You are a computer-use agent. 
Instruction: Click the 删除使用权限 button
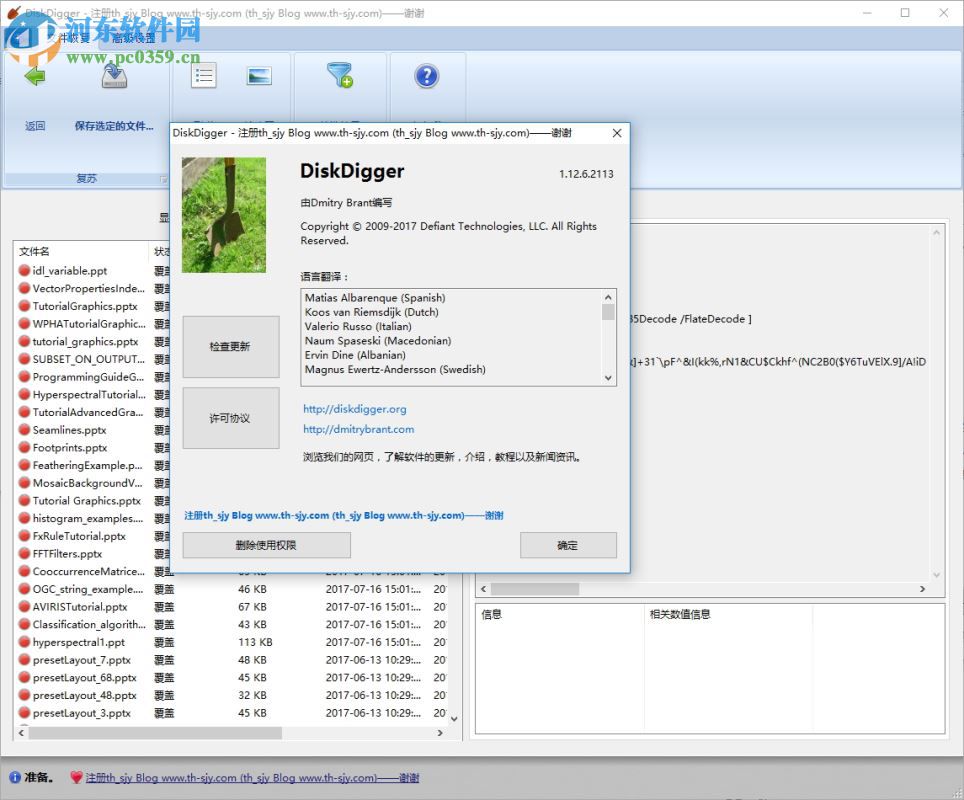pyautogui.click(x=266, y=545)
